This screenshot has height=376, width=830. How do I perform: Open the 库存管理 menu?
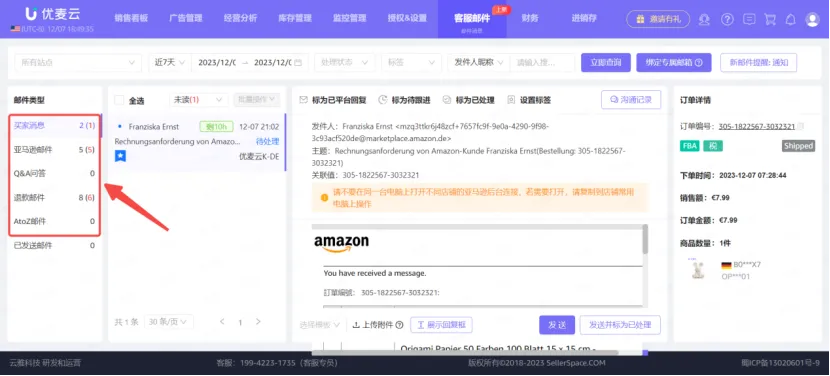295,19
